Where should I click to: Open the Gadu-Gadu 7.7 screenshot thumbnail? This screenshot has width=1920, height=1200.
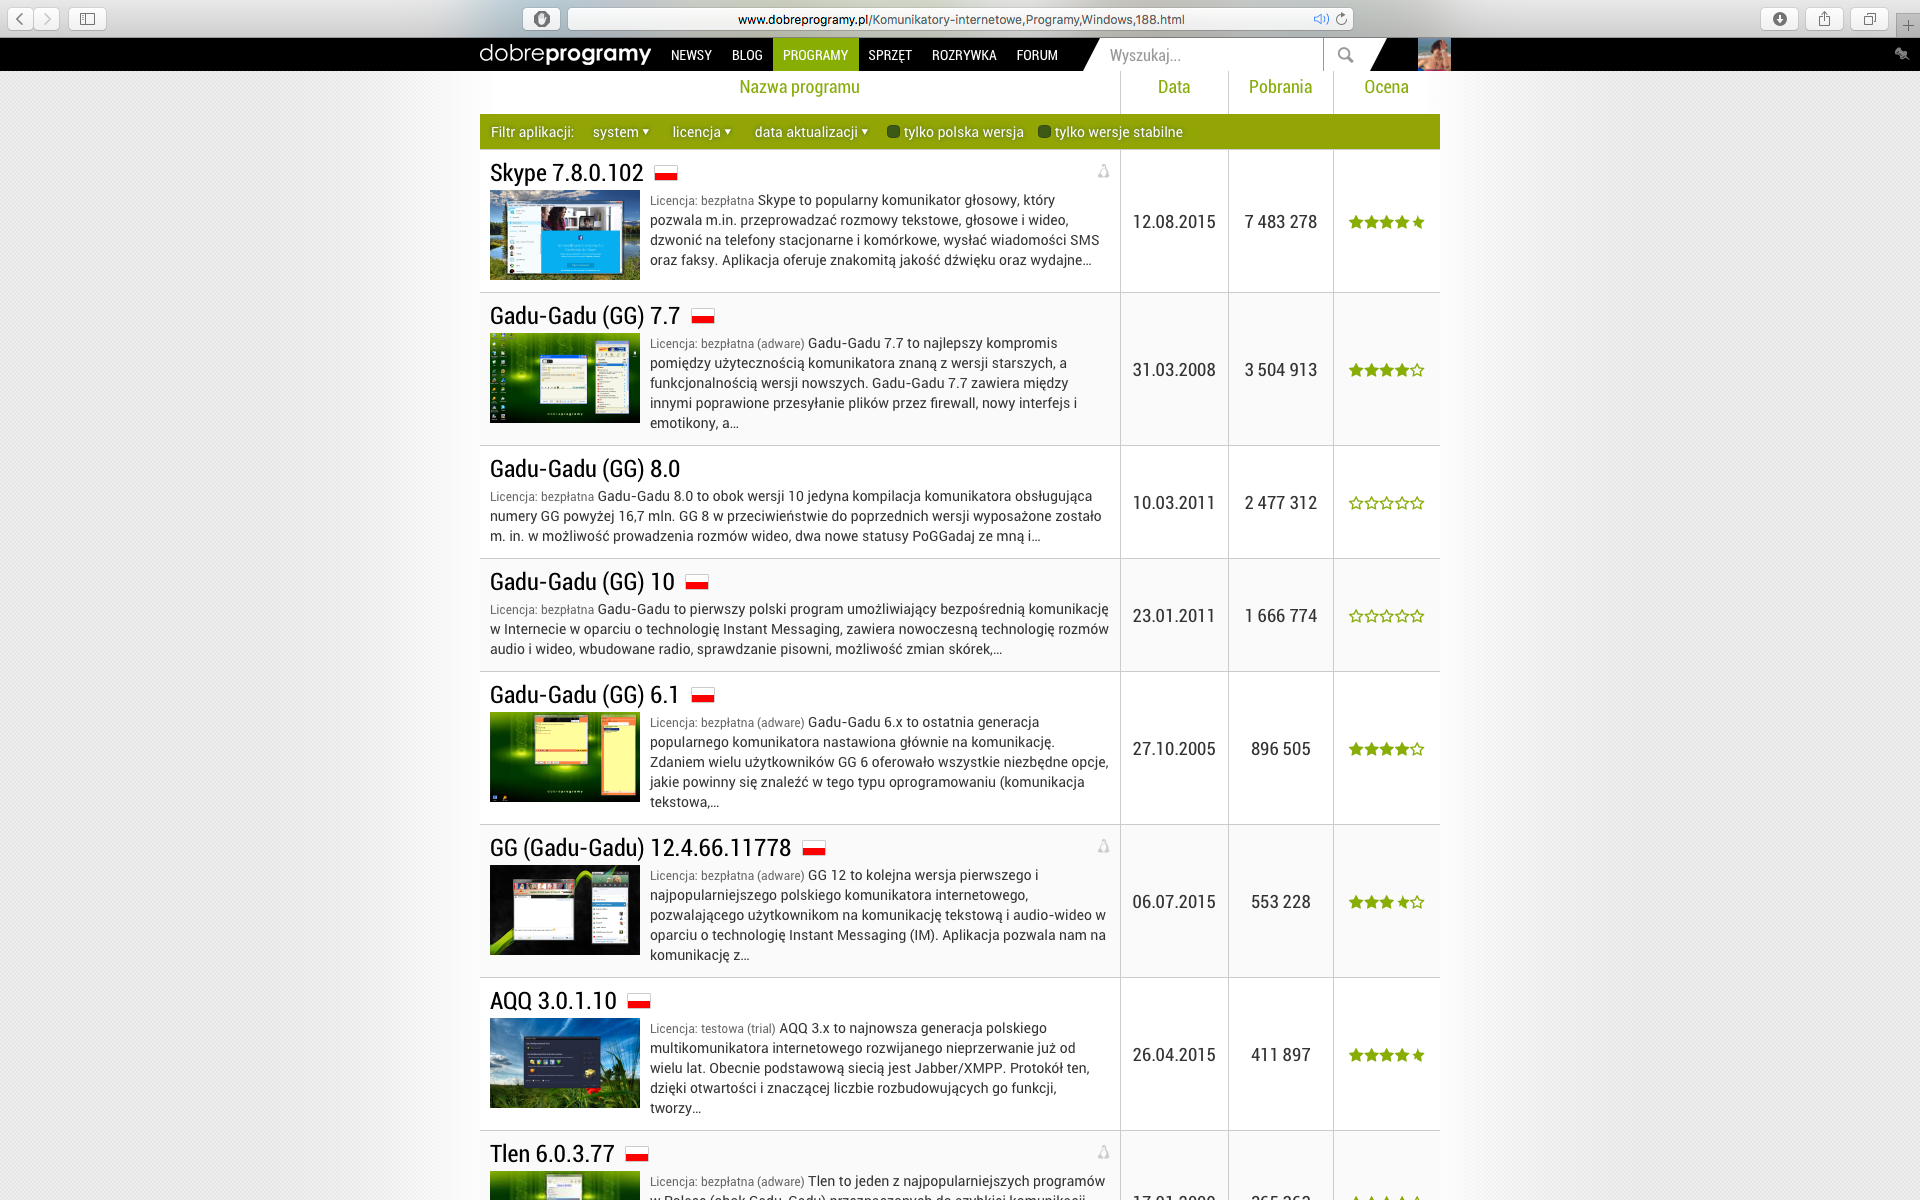[x=565, y=378]
